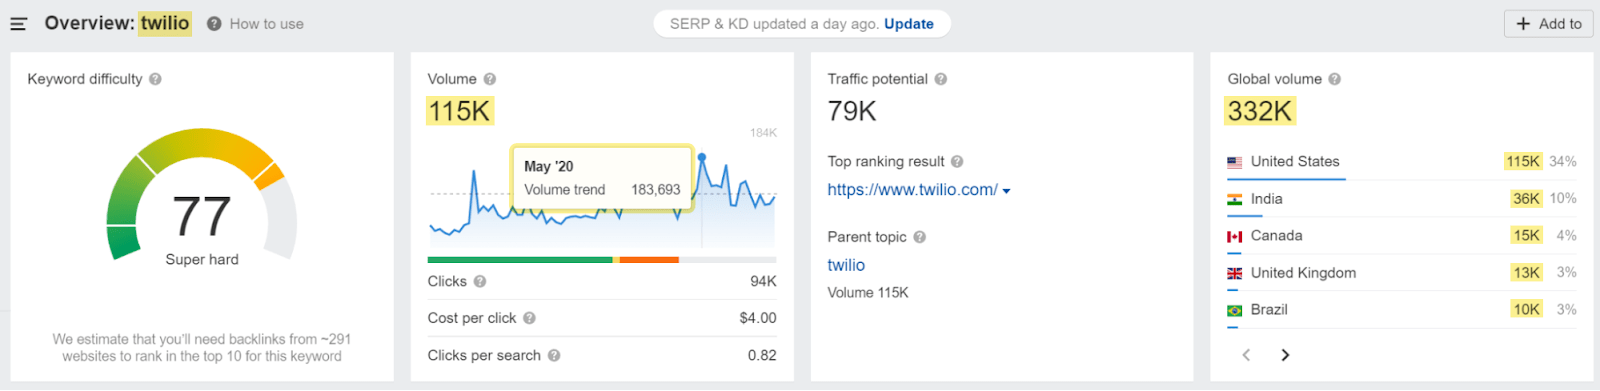
Task: Click the Update SERP link
Action: click(x=909, y=24)
